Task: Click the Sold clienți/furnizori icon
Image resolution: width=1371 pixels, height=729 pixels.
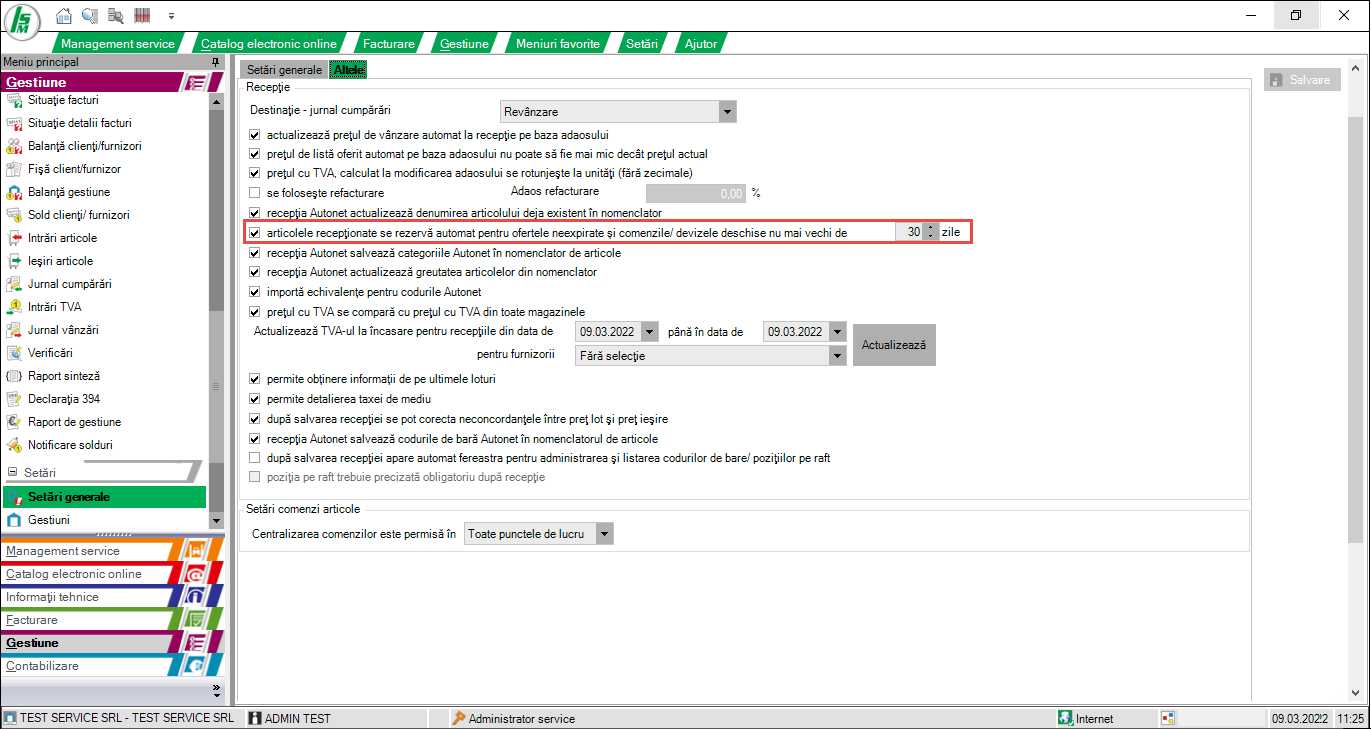Action: coord(14,215)
